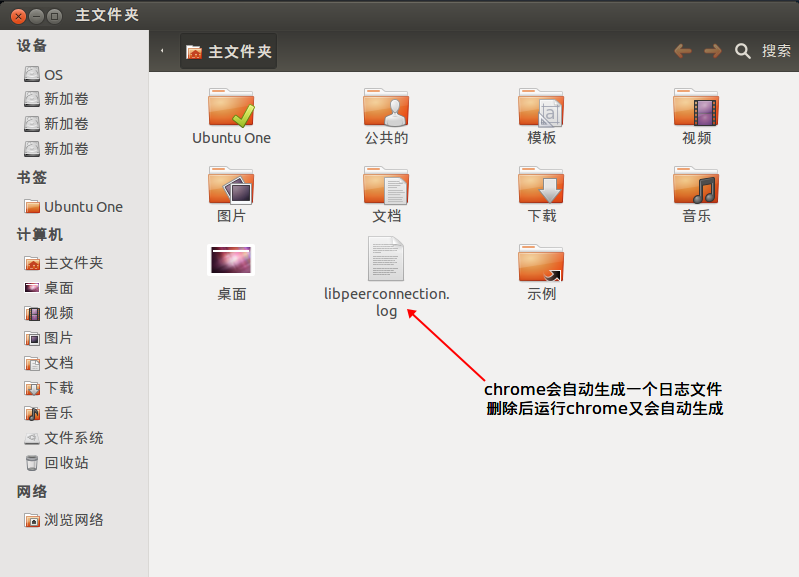Image resolution: width=799 pixels, height=577 pixels.
Task: Click the 网络 section header
Action: pyautogui.click(x=32, y=491)
